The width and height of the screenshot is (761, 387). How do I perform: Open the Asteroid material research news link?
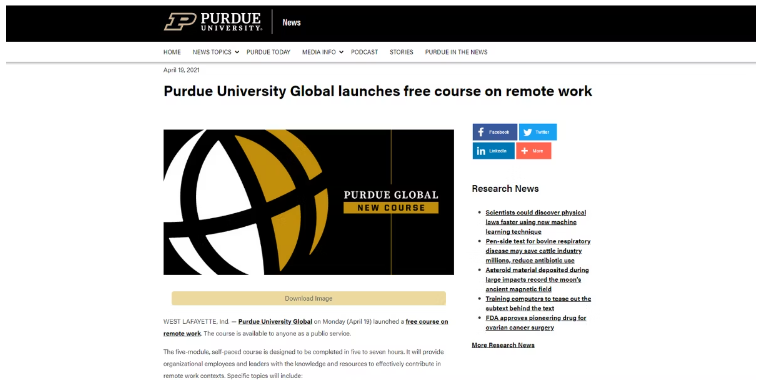point(537,279)
